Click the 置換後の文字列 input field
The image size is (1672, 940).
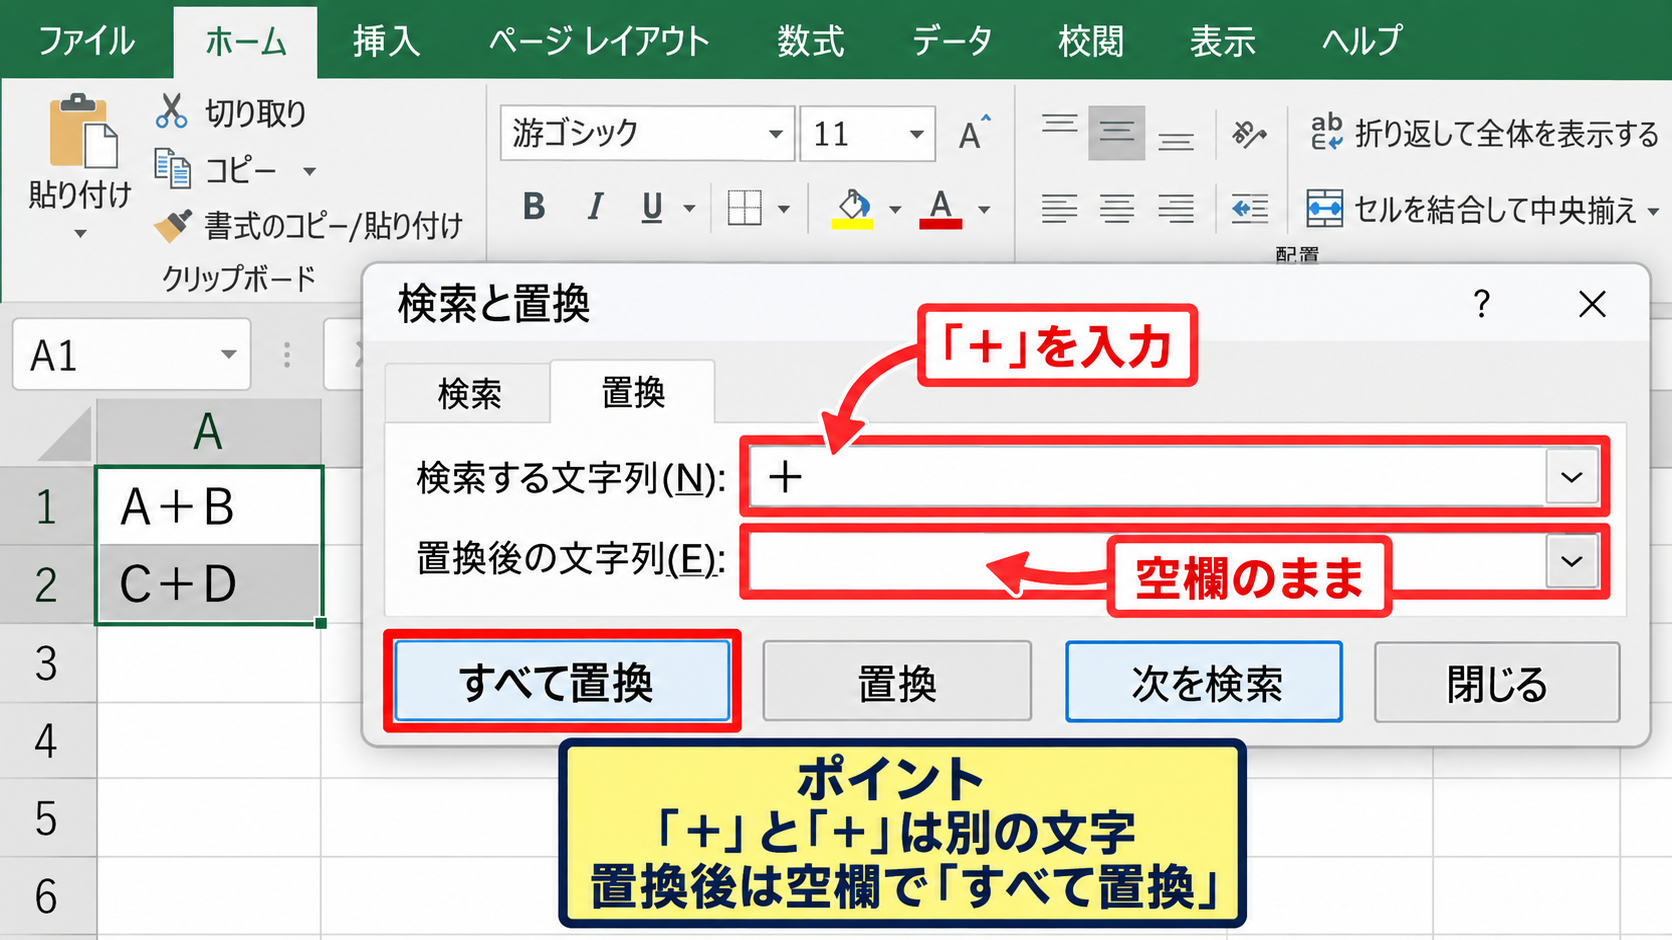tap(1147, 561)
